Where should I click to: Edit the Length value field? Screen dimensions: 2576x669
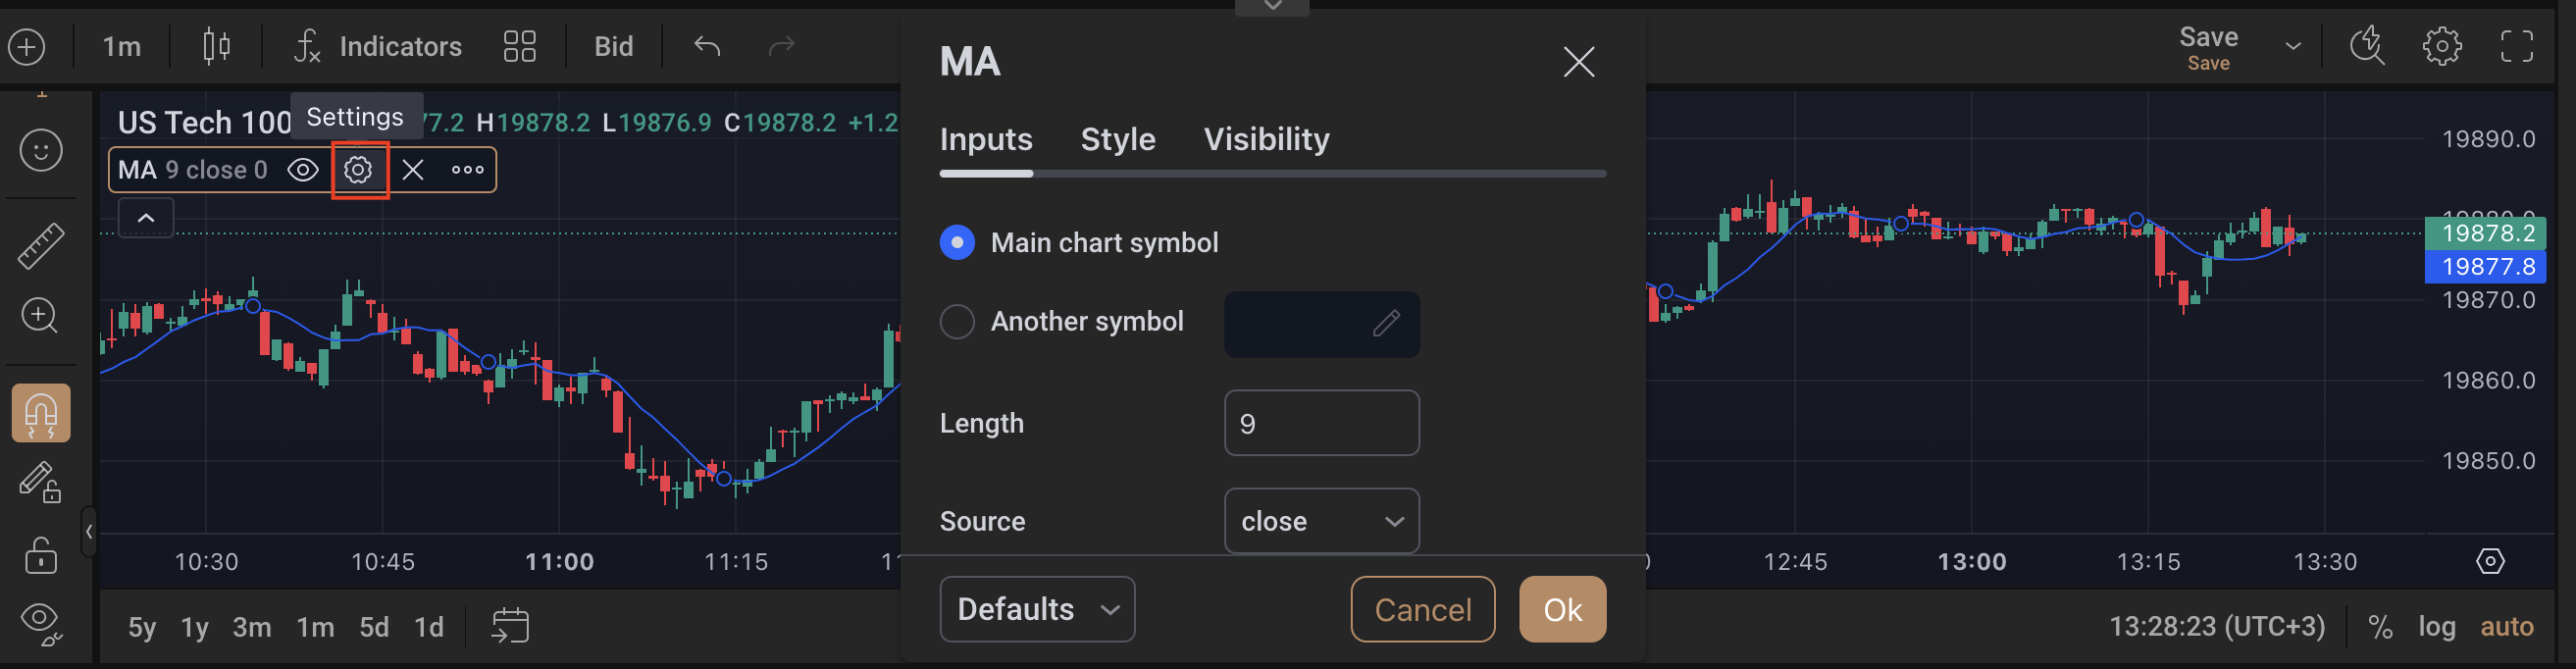(x=1322, y=422)
